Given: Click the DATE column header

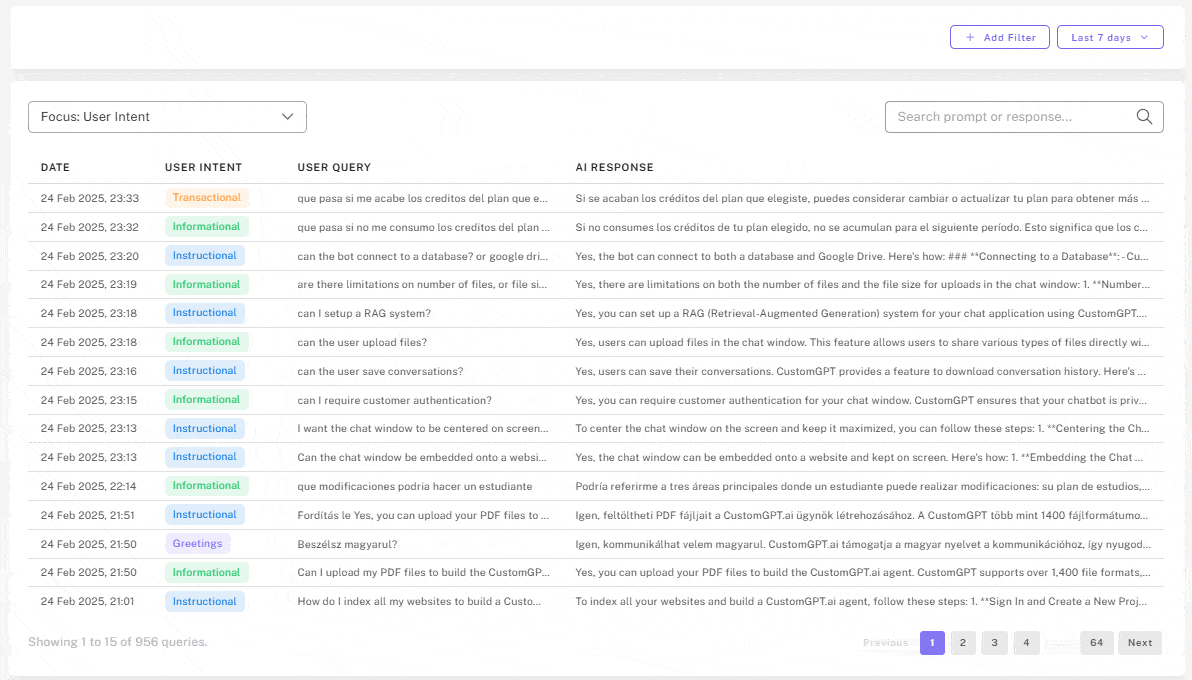Looking at the screenshot, I should [x=55, y=167].
